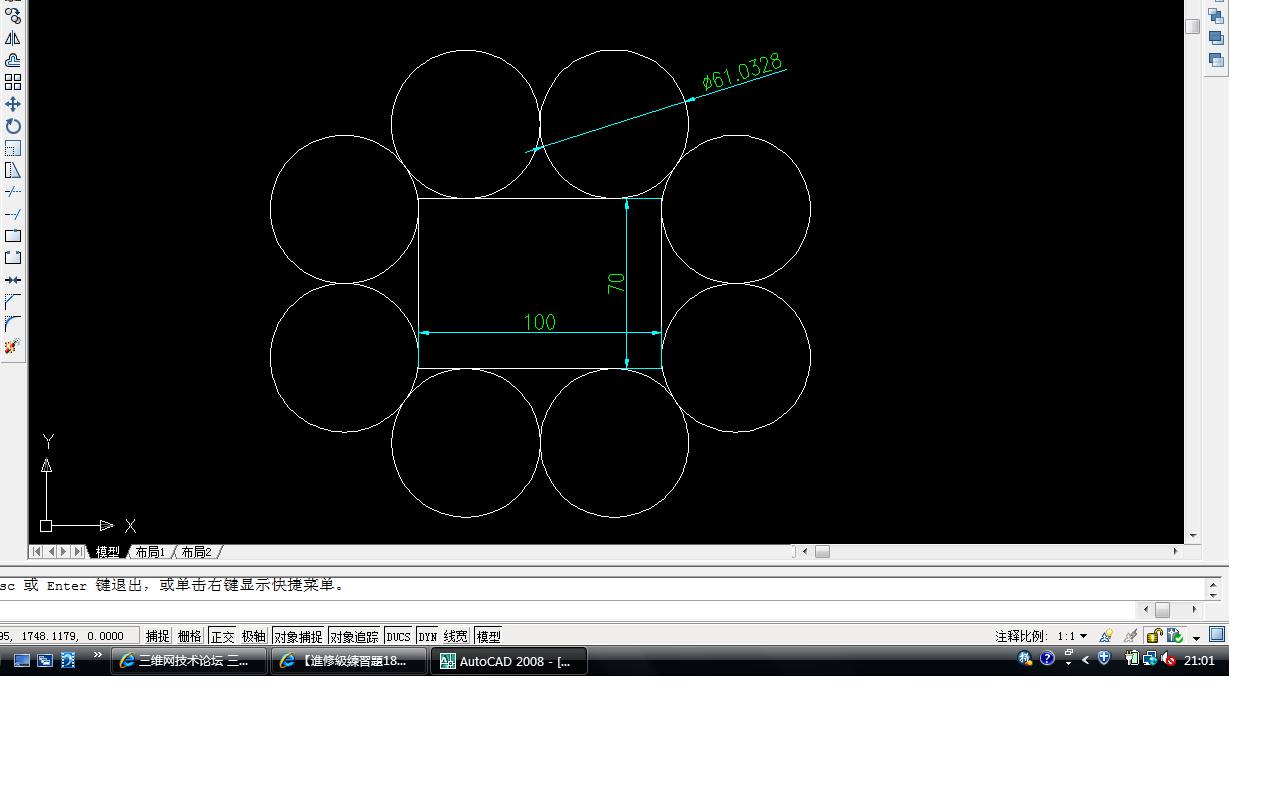Viewport: 1280px width, 800px height.
Task: Click the middle draw-order icon on right toolbar
Action: click(x=1216, y=38)
